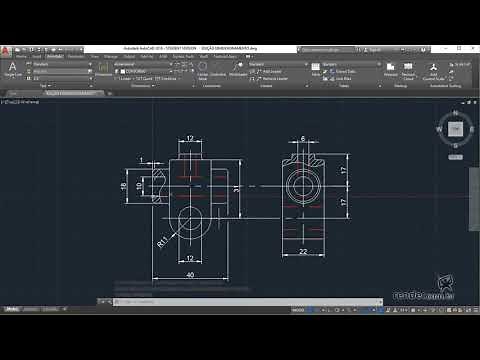Switch to the Layout1 tab
This screenshot has height=360, width=480.
pos(31,309)
